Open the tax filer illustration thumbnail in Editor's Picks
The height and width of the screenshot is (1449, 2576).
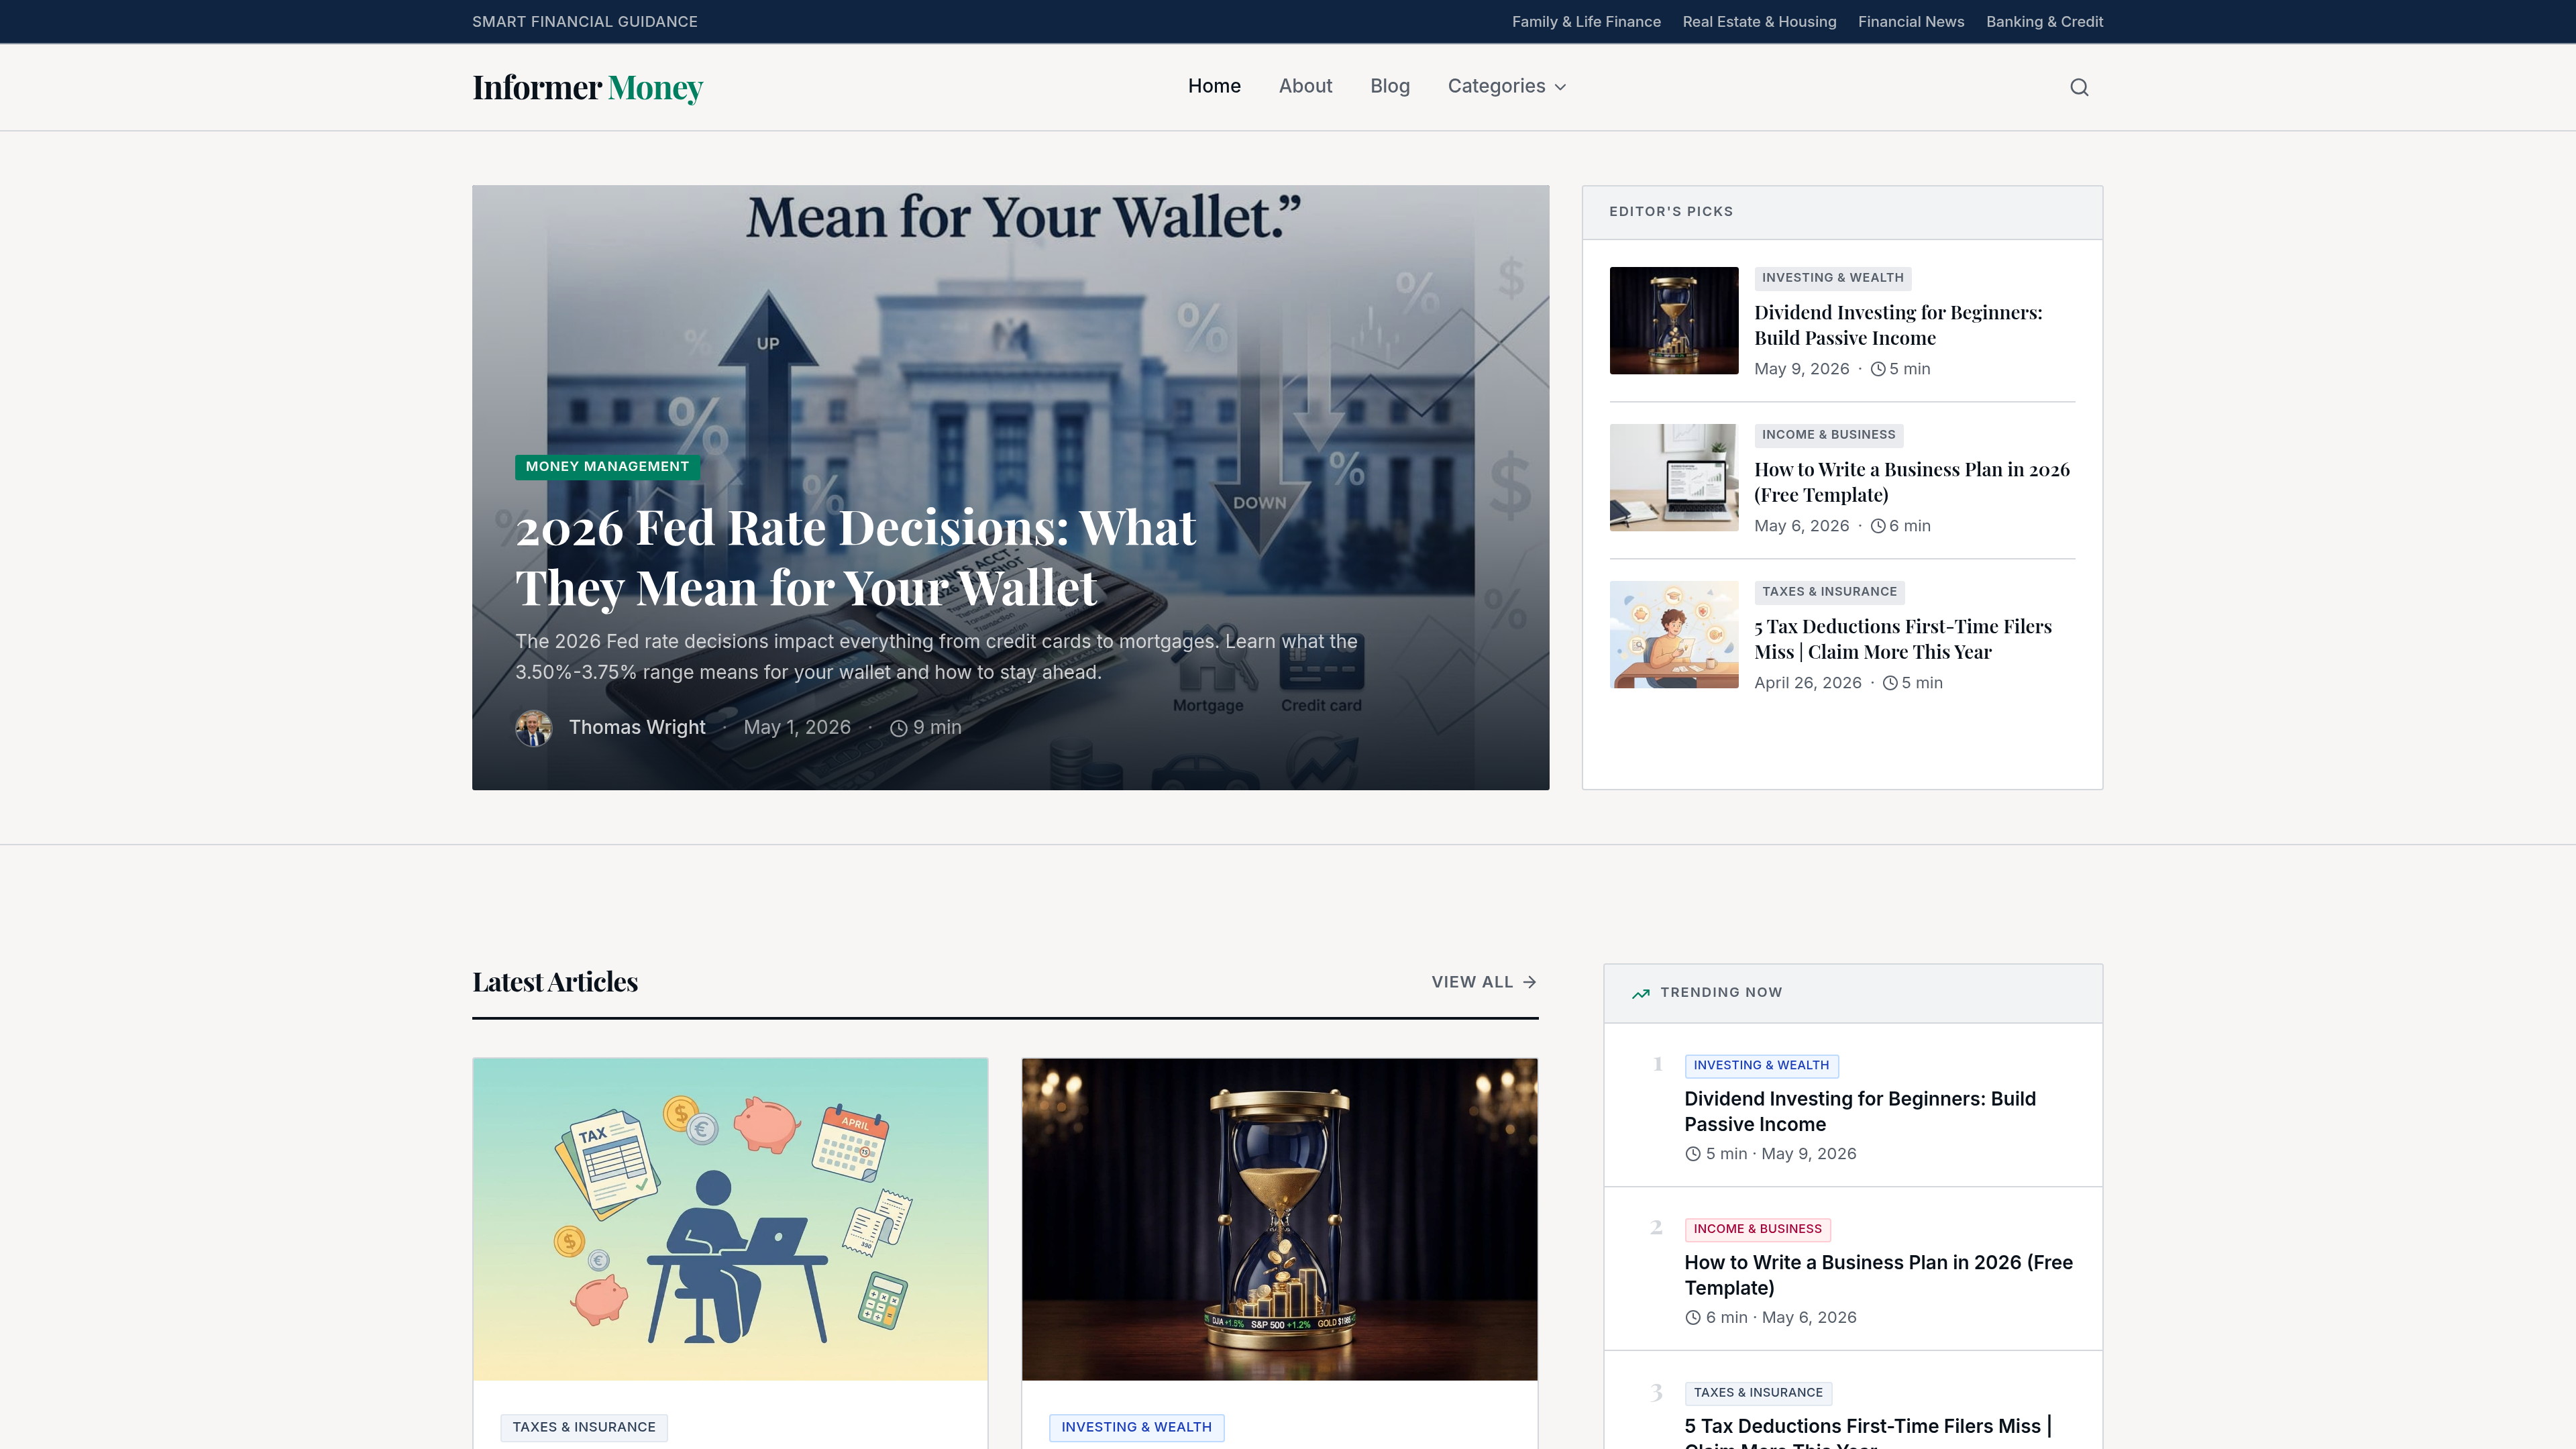coord(1674,635)
